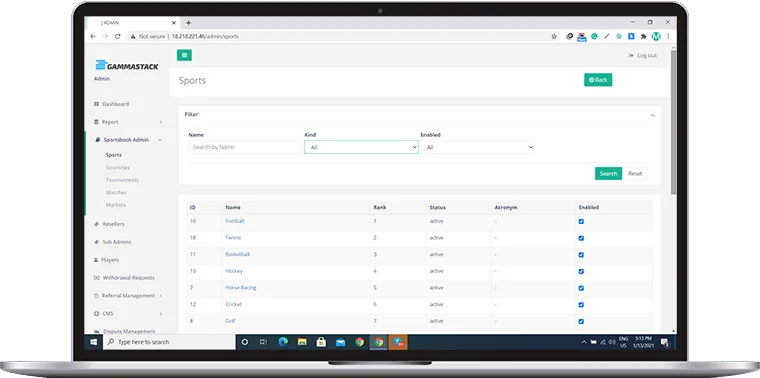Open Withdrawal Requests in the sidebar
This screenshot has height=378, width=760.
tap(124, 278)
